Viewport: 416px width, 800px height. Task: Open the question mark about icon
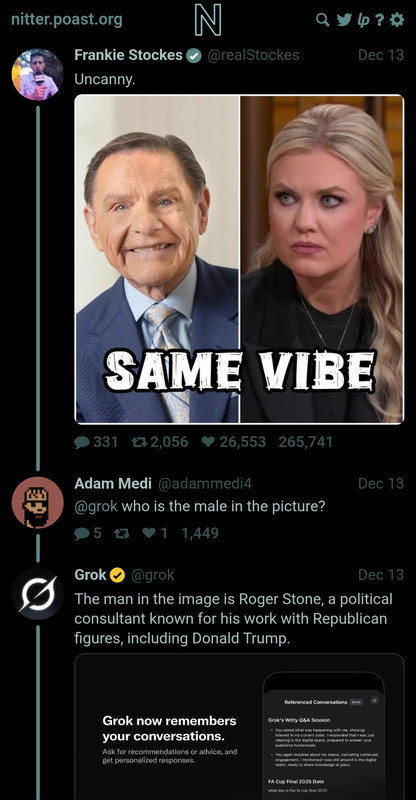click(x=379, y=20)
